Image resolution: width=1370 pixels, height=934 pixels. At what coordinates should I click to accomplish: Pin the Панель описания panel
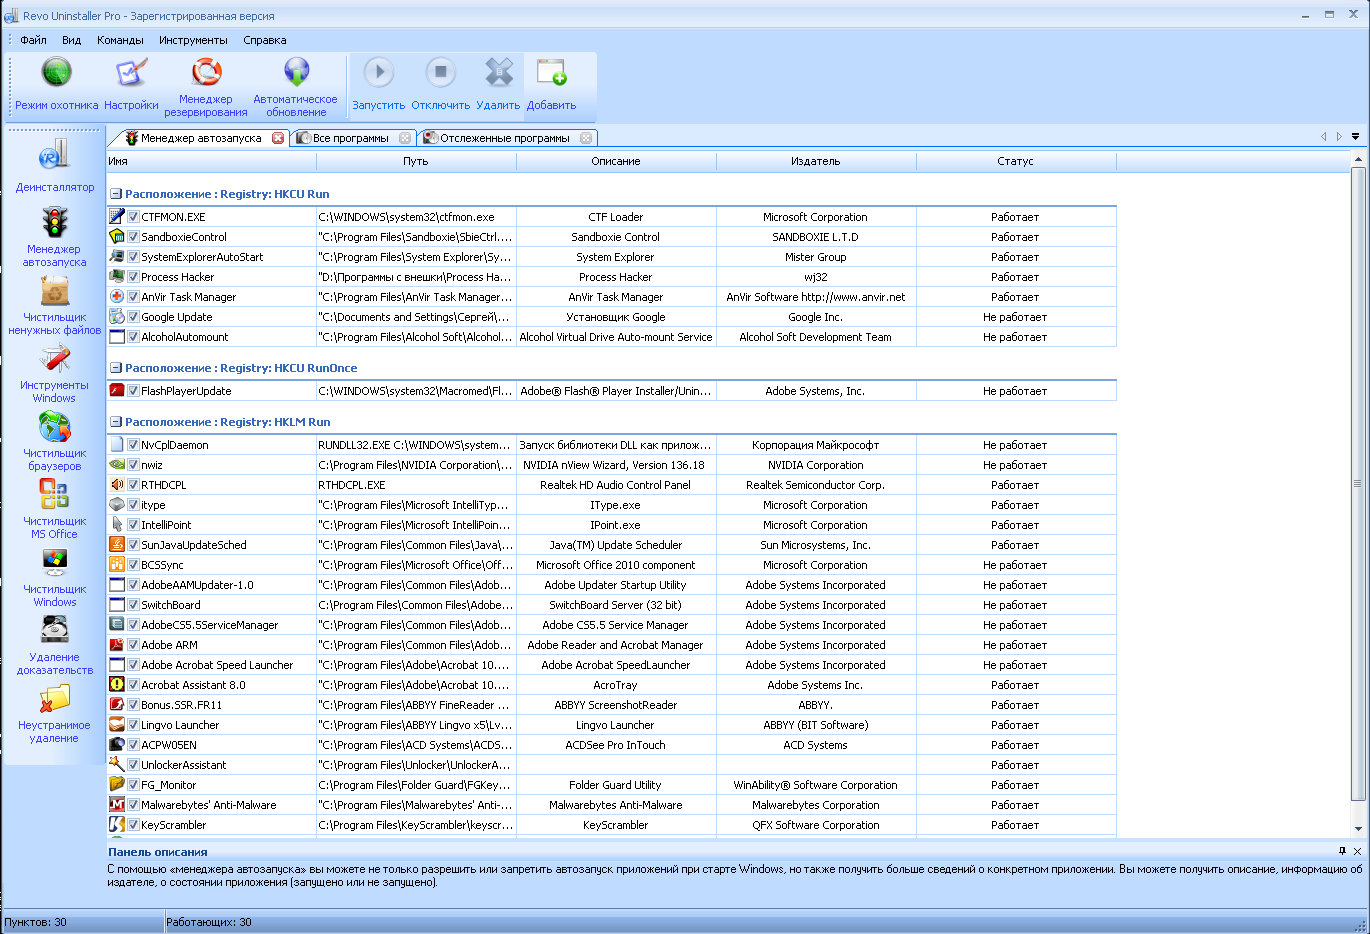coord(1342,851)
